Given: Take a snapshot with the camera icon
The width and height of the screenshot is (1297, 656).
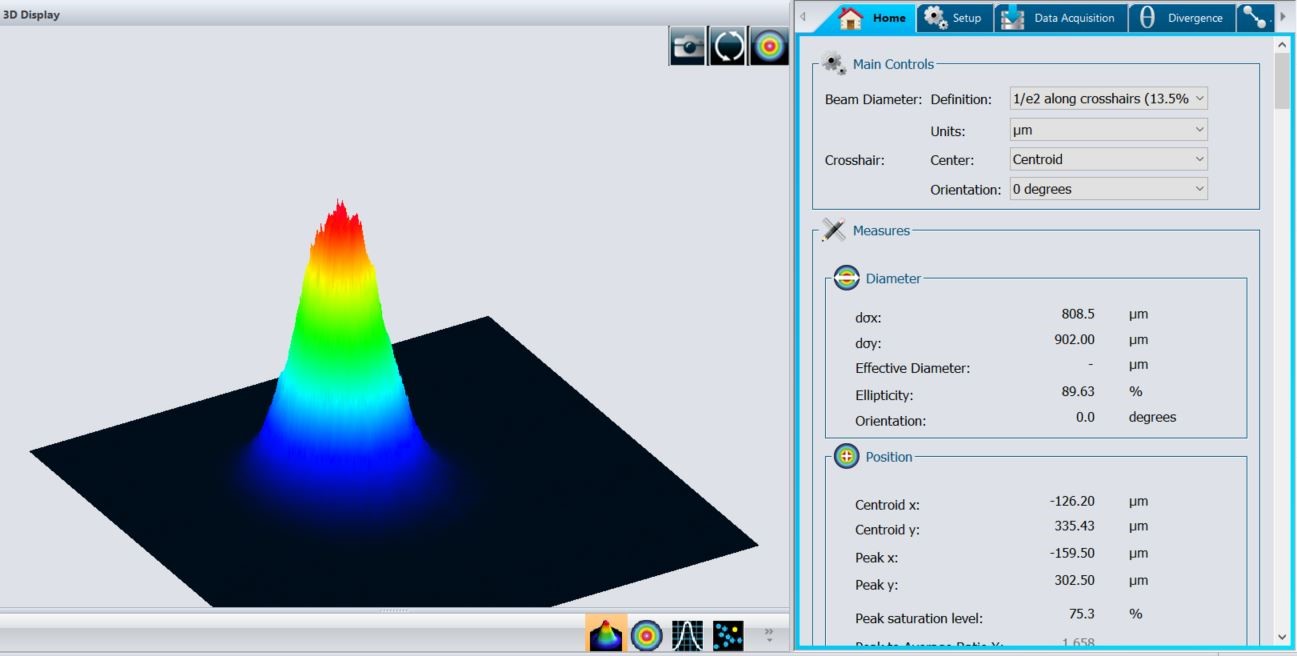Looking at the screenshot, I should (x=687, y=45).
